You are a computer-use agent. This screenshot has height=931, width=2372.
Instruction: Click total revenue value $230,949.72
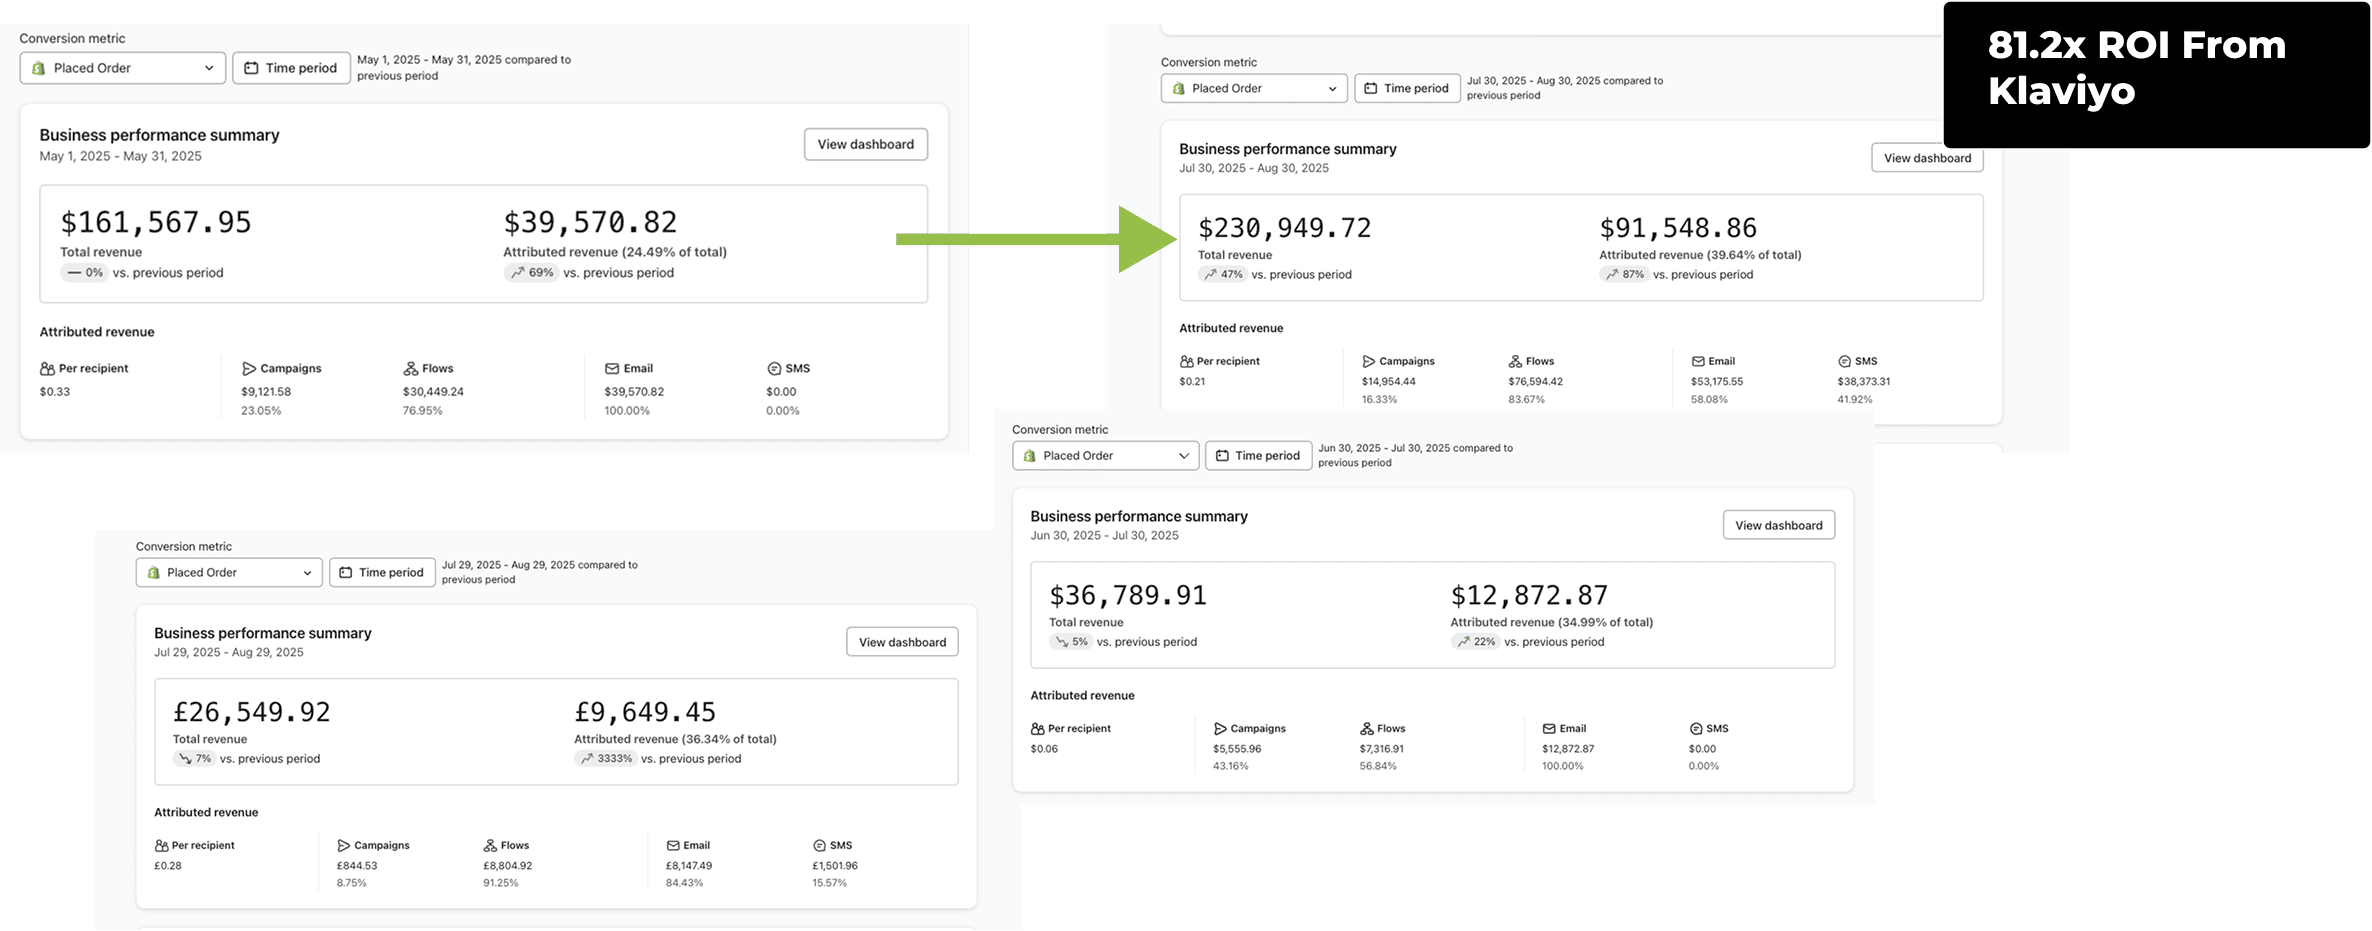point(1285,228)
